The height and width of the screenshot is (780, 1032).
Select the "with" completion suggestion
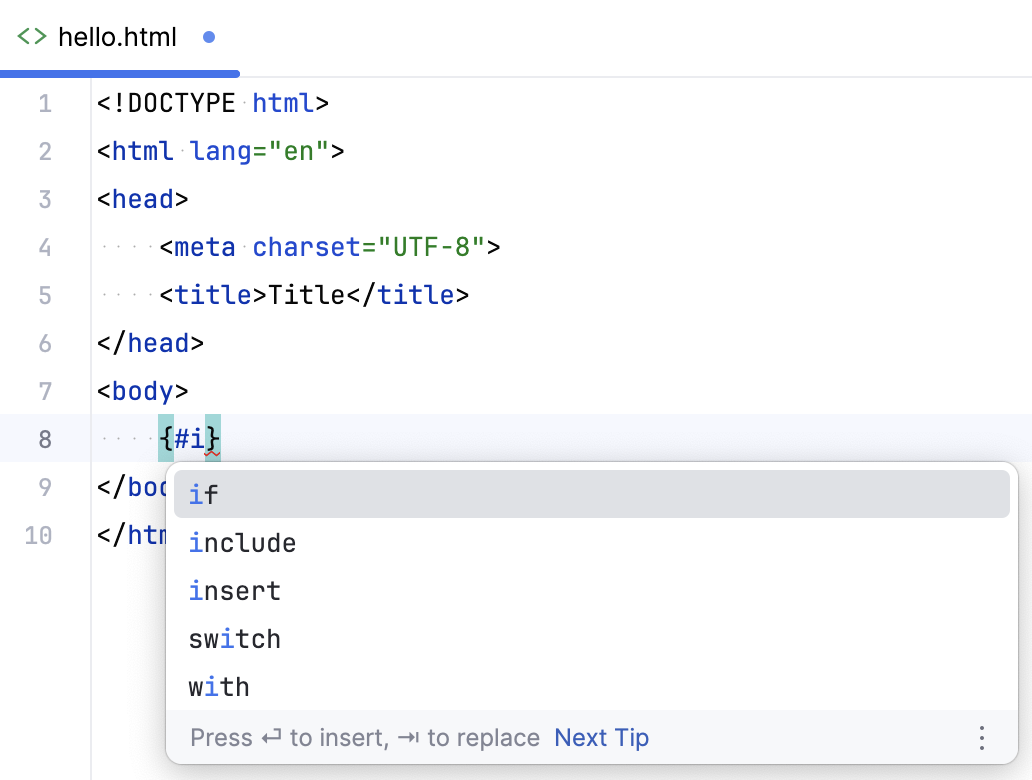tap(219, 686)
